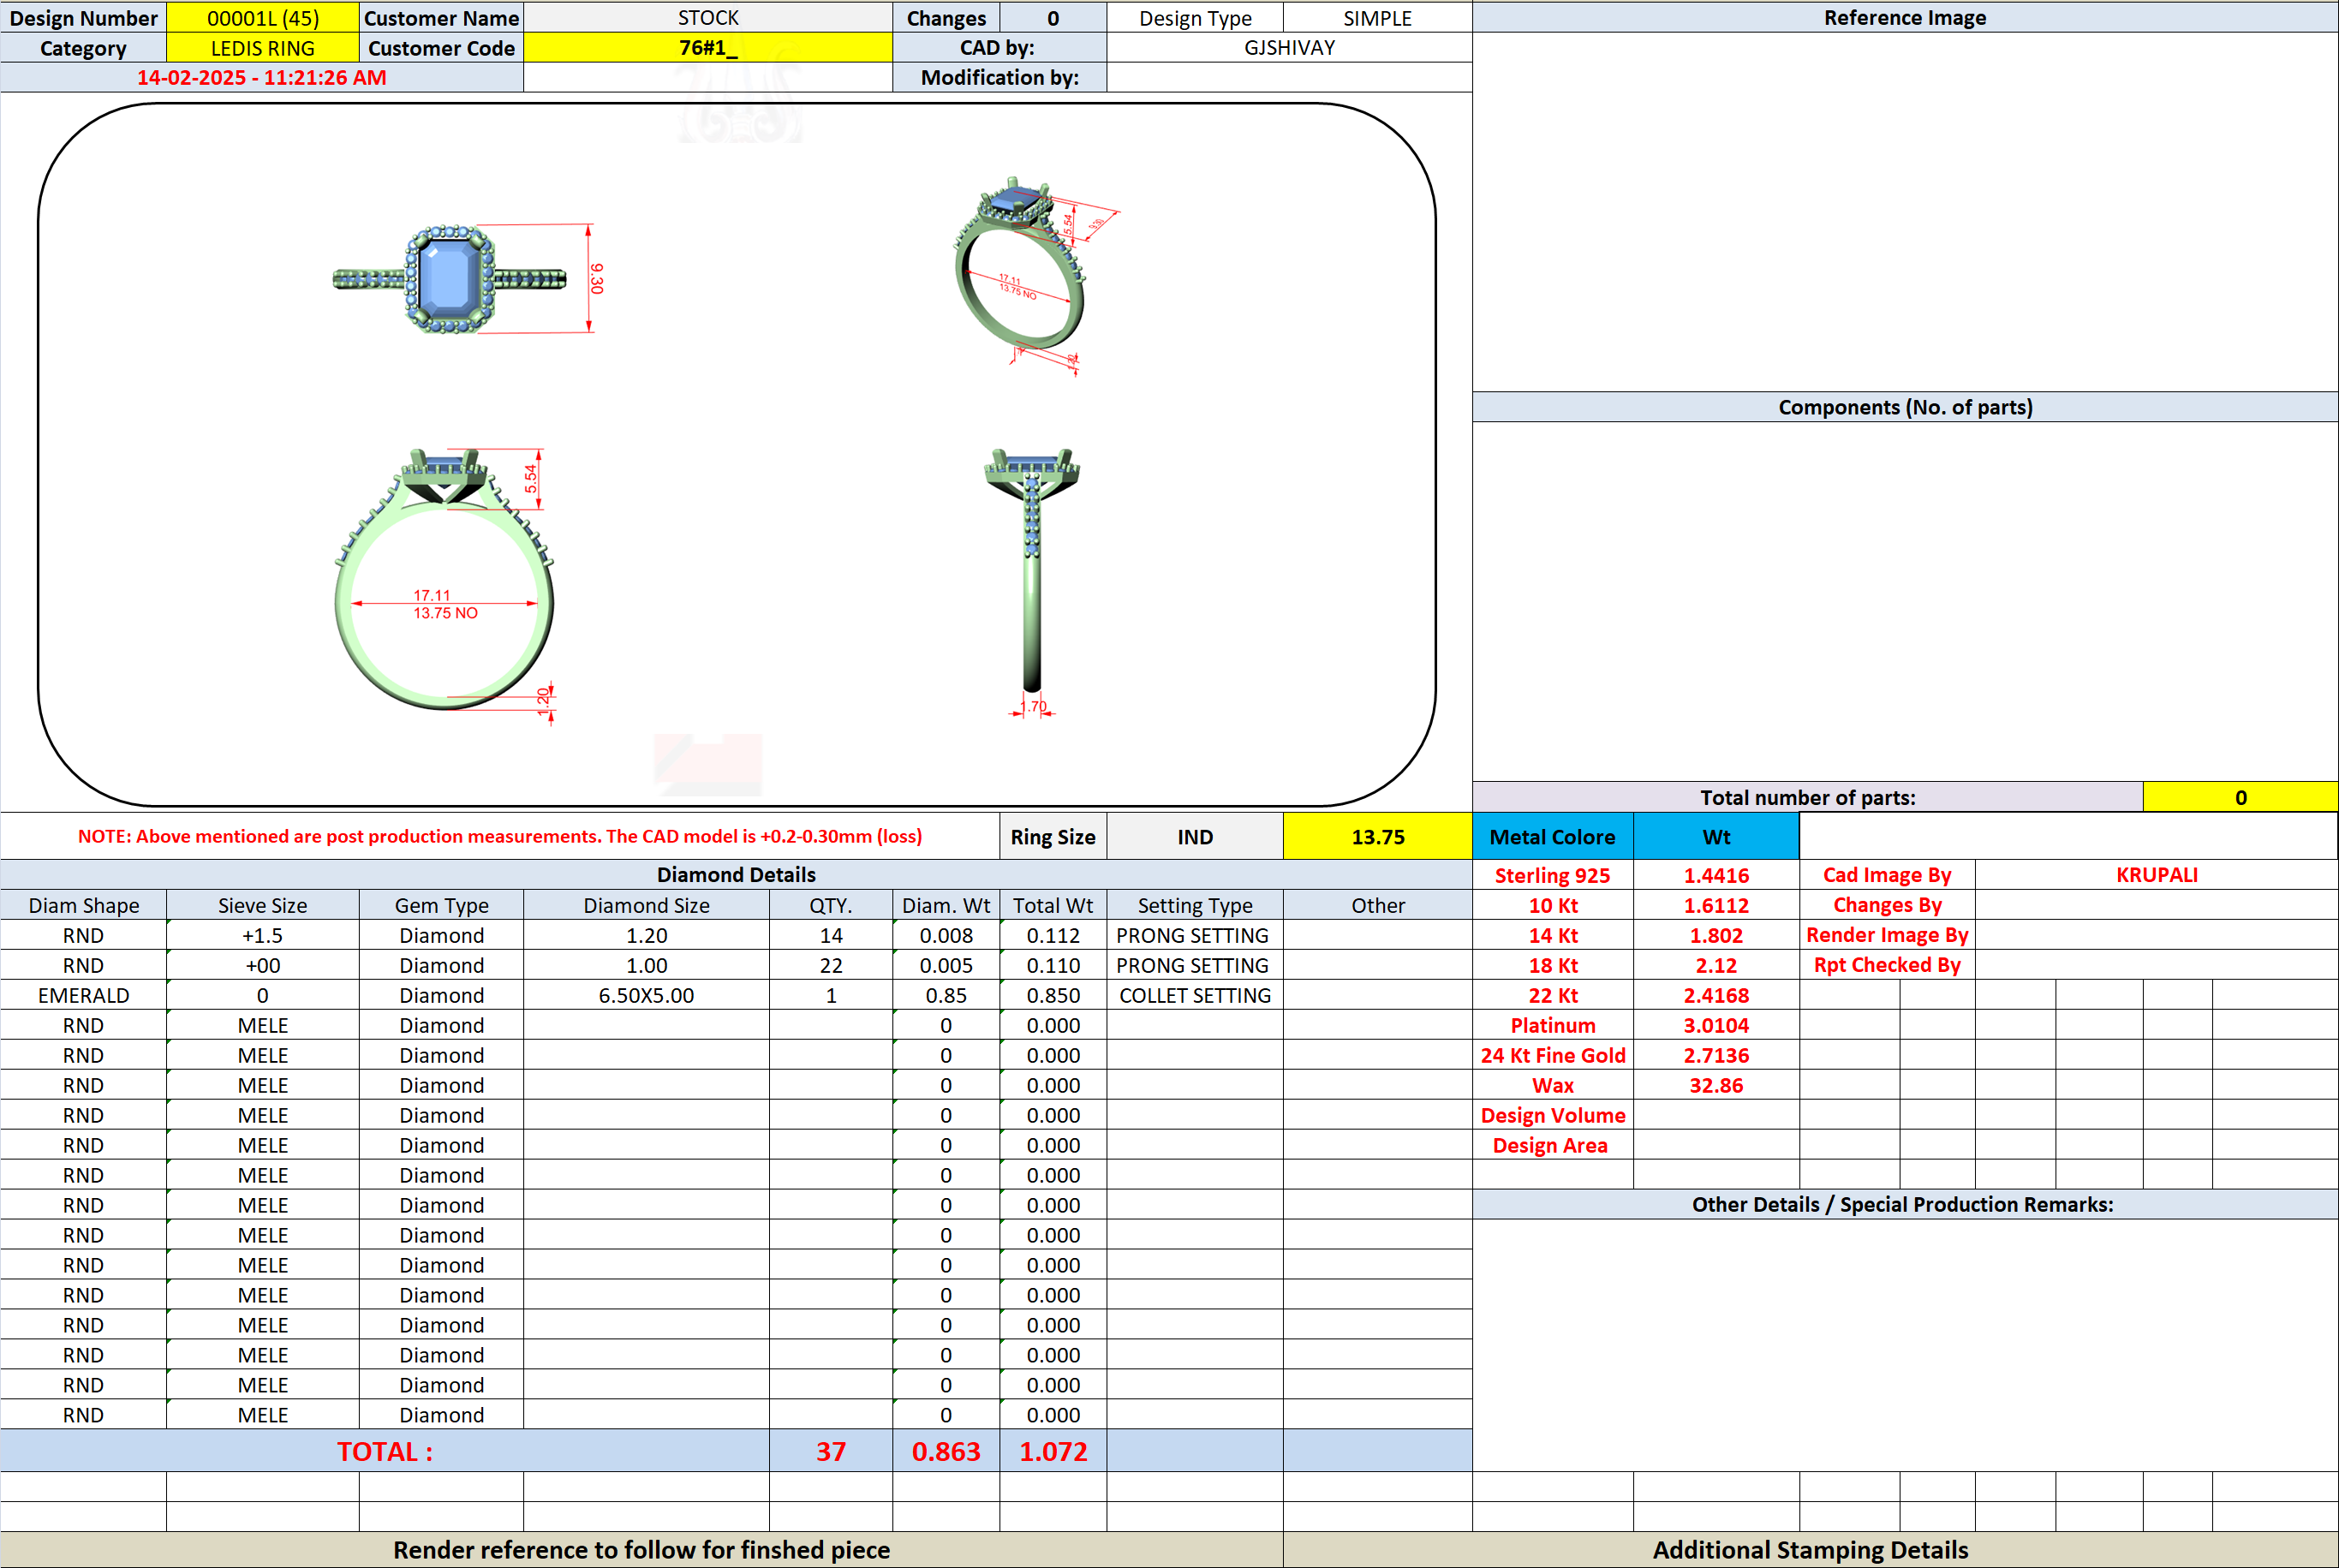Click the Wt header cell

pos(1716,837)
